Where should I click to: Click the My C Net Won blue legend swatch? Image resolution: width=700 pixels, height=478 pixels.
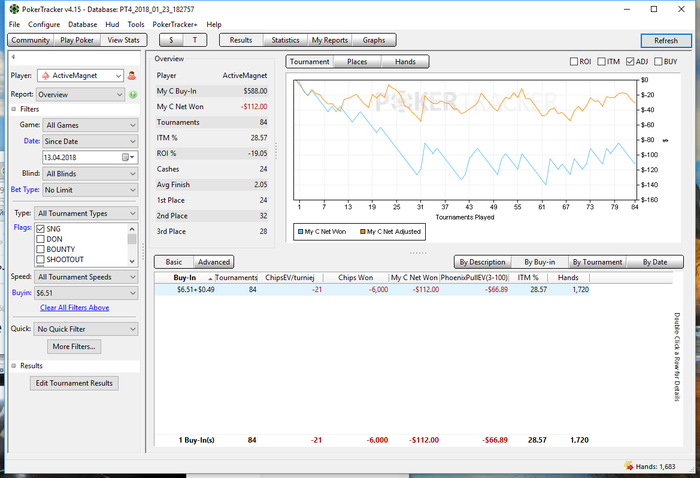point(300,232)
